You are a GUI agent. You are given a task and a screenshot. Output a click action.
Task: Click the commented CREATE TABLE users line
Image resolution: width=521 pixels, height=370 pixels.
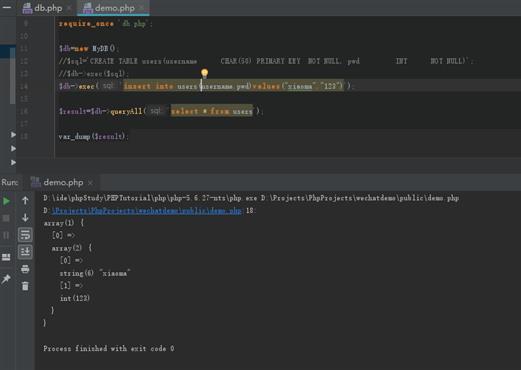pos(266,61)
